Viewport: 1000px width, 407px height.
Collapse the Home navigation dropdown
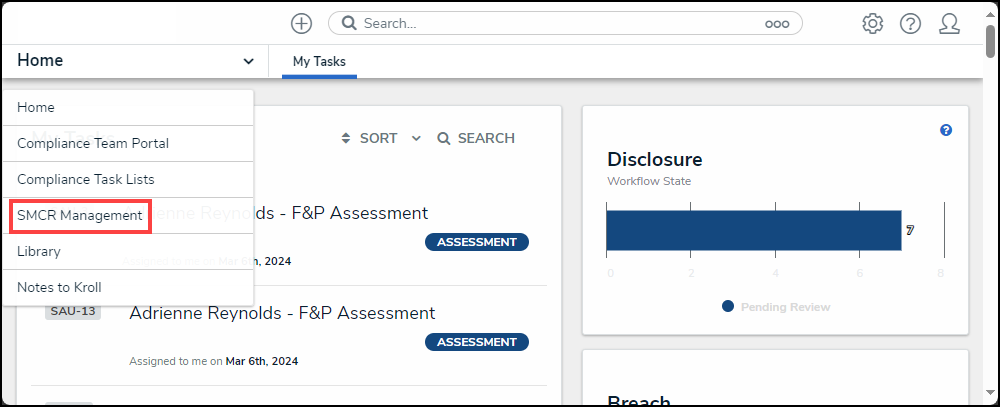(x=248, y=61)
